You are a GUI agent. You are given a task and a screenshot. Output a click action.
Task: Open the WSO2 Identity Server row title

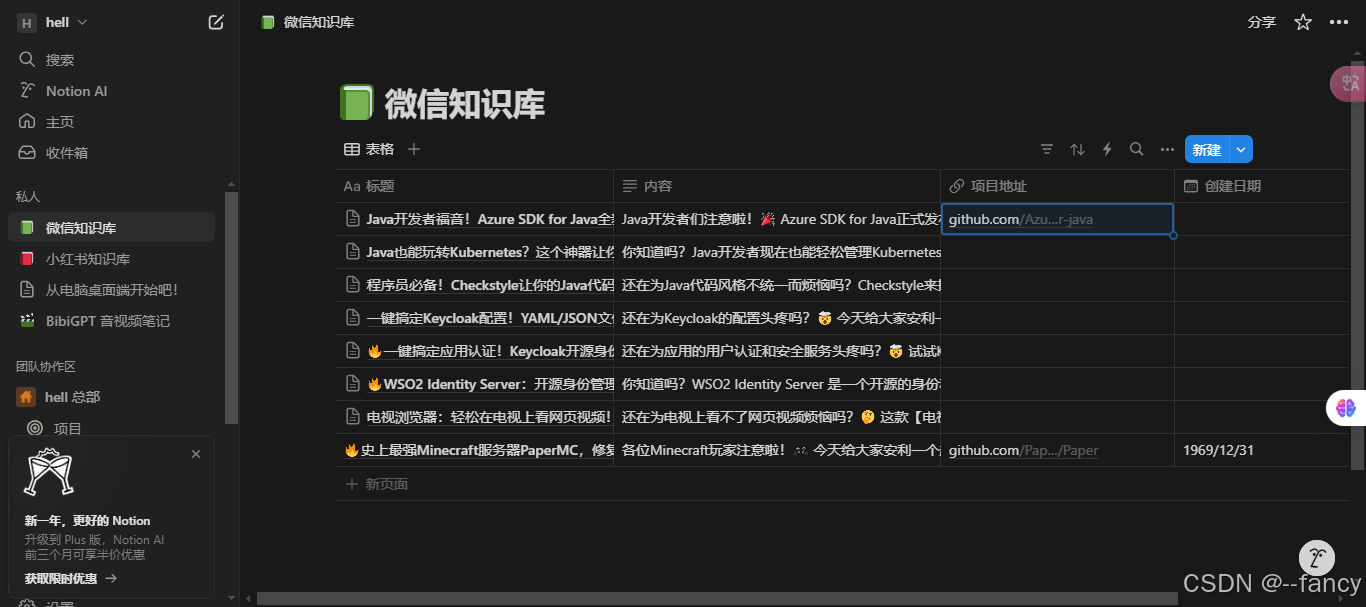(489, 384)
